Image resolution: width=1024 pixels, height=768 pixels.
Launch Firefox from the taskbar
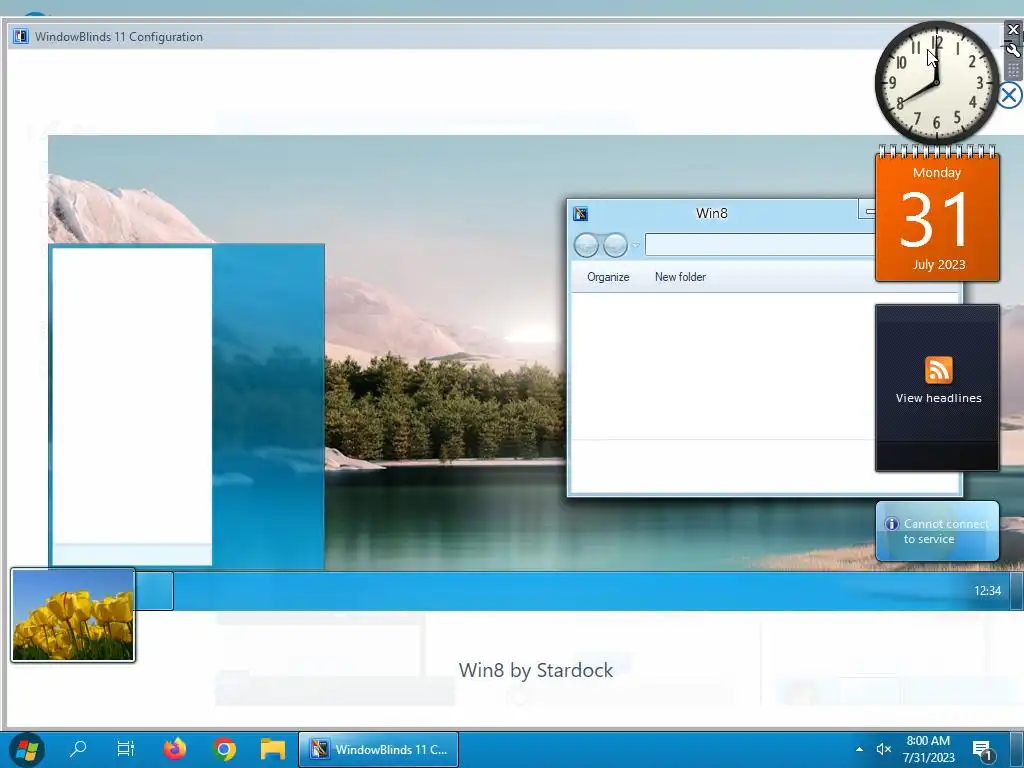[174, 749]
